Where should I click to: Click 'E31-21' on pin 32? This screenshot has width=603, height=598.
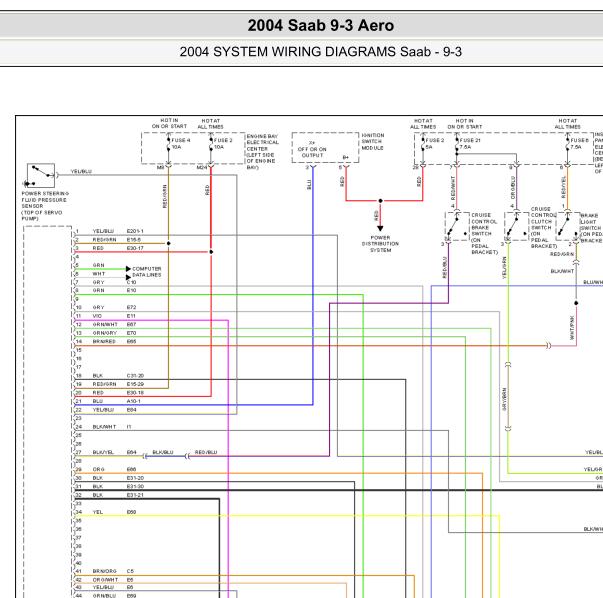pos(135,495)
